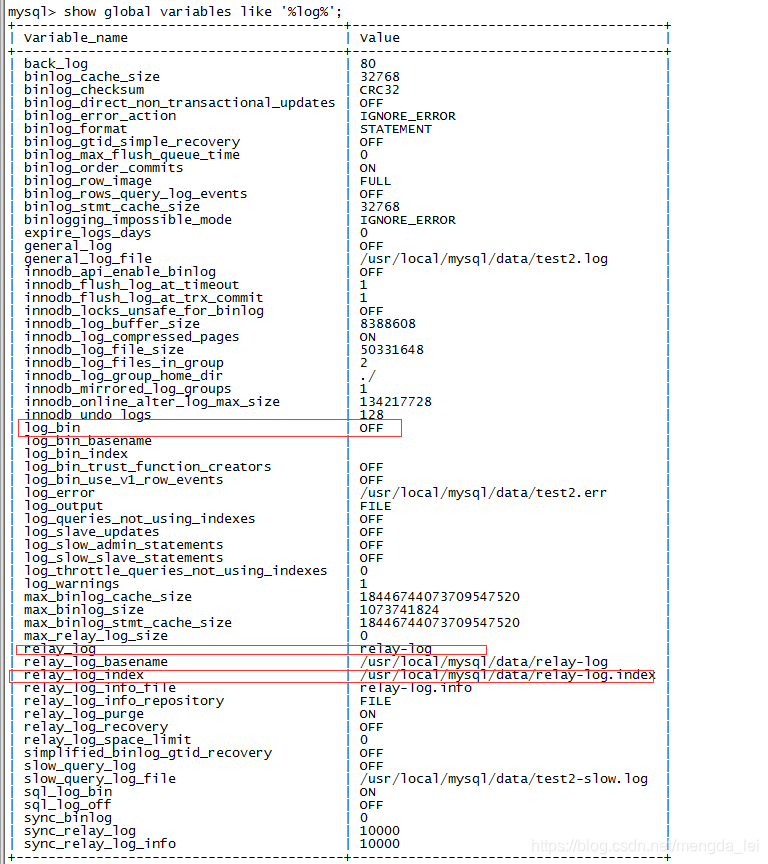This screenshot has height=864, width=768.
Task: Click binlogging_impossible_mode variable name
Action: point(128,220)
